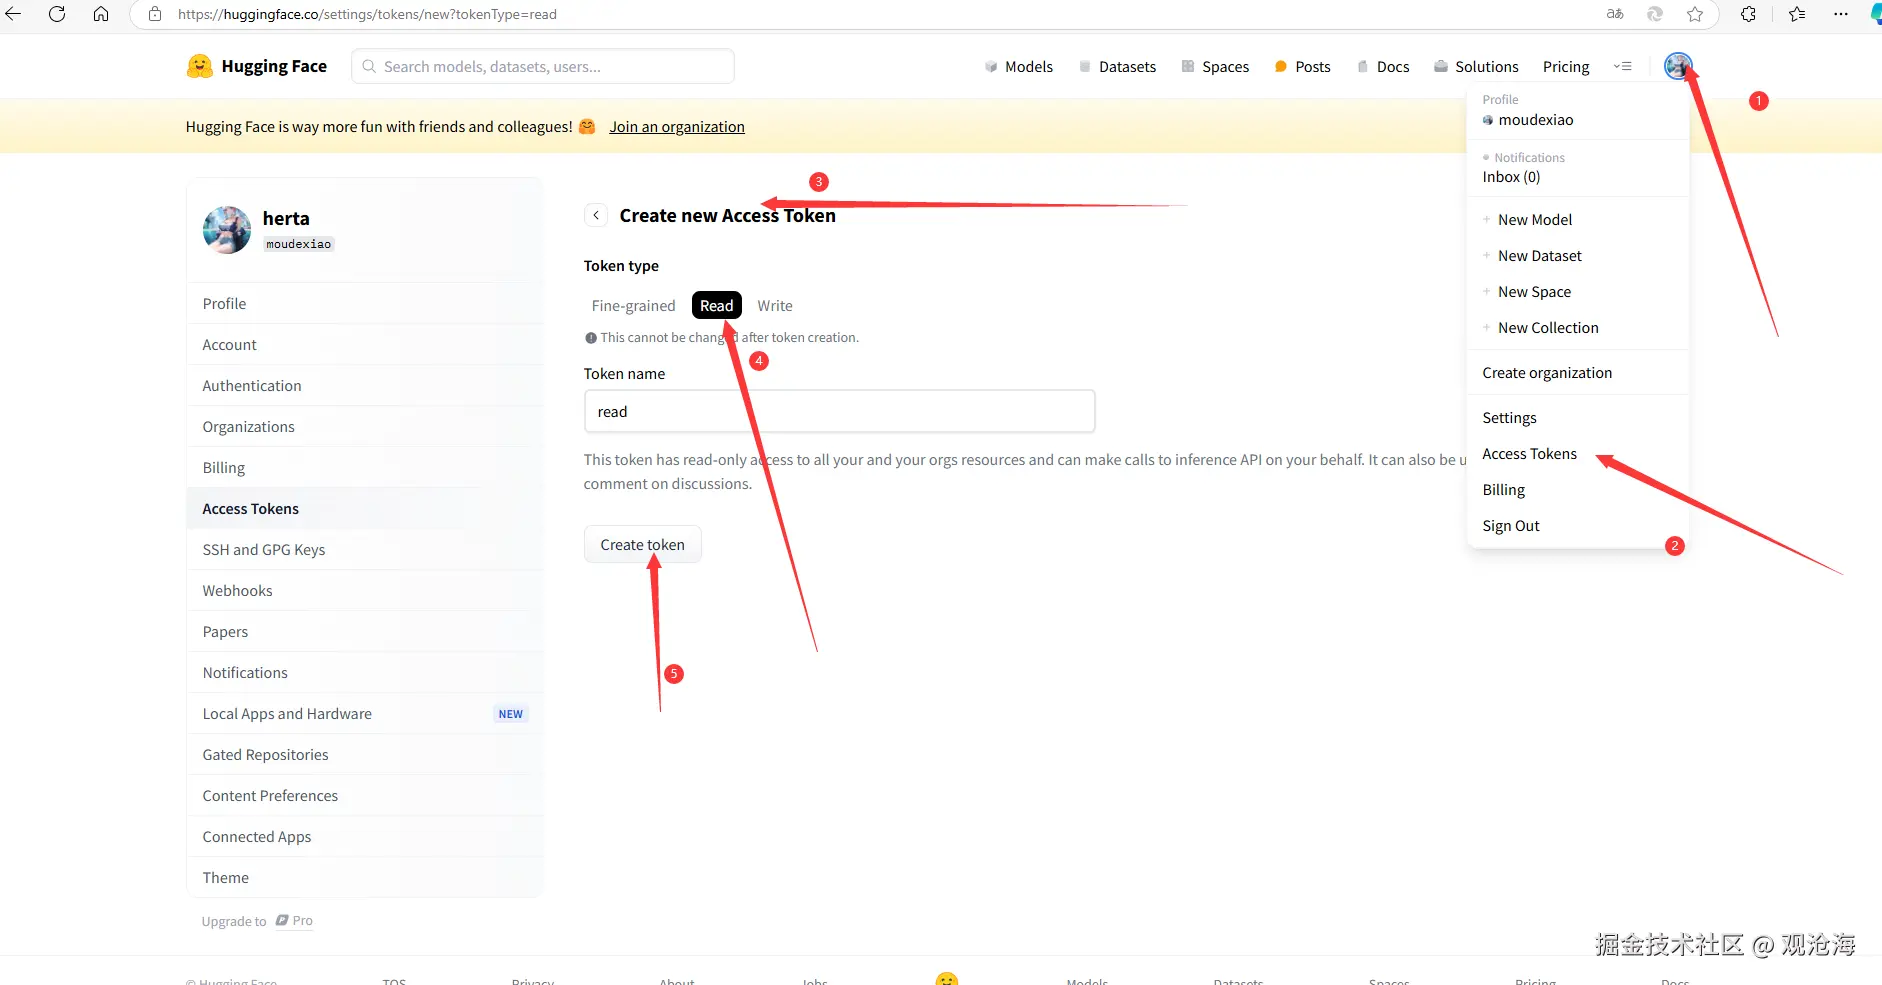
Task: Open Spaces in the top navigation
Action: (x=1215, y=66)
